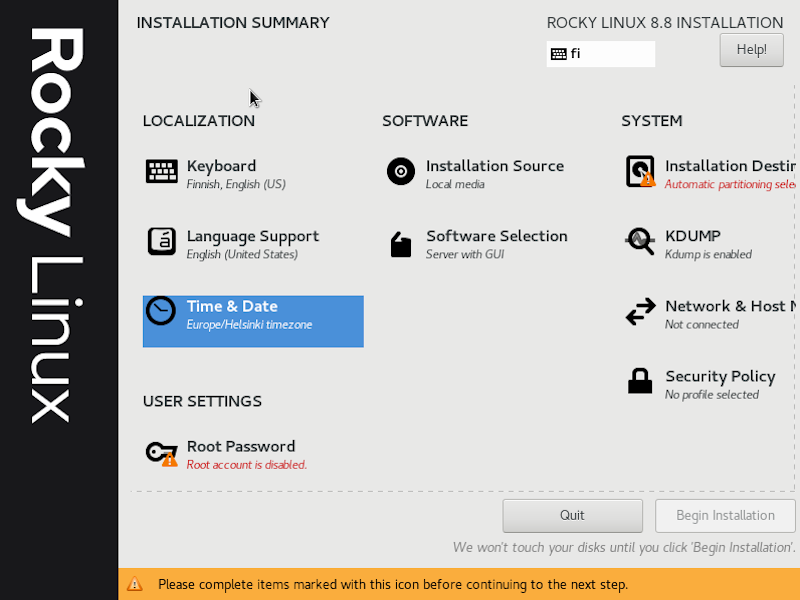This screenshot has width=800, height=600.
Task: Click the KDUMP magnifier icon
Action: [640, 242]
